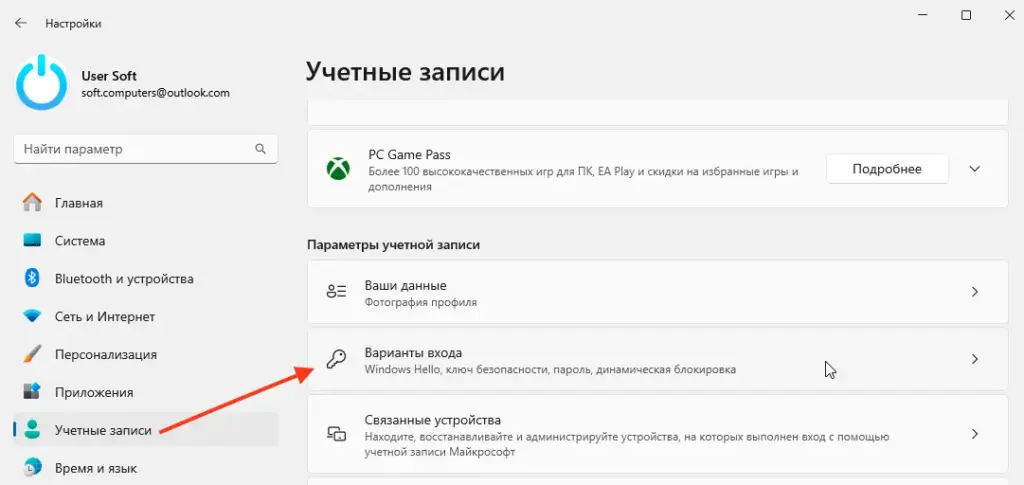The image size is (1024, 485).
Task: Maximize the Settings window
Action: 966,15
